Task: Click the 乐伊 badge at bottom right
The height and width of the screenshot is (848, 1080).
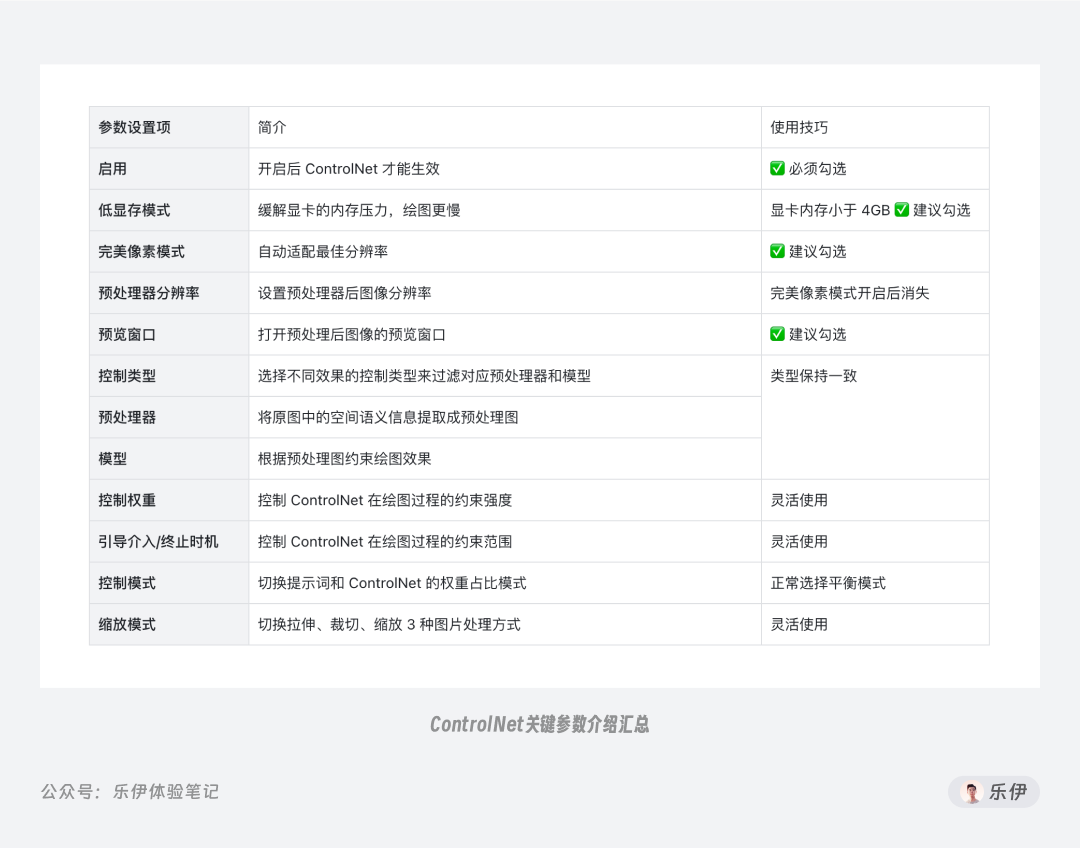Action: pos(993,791)
